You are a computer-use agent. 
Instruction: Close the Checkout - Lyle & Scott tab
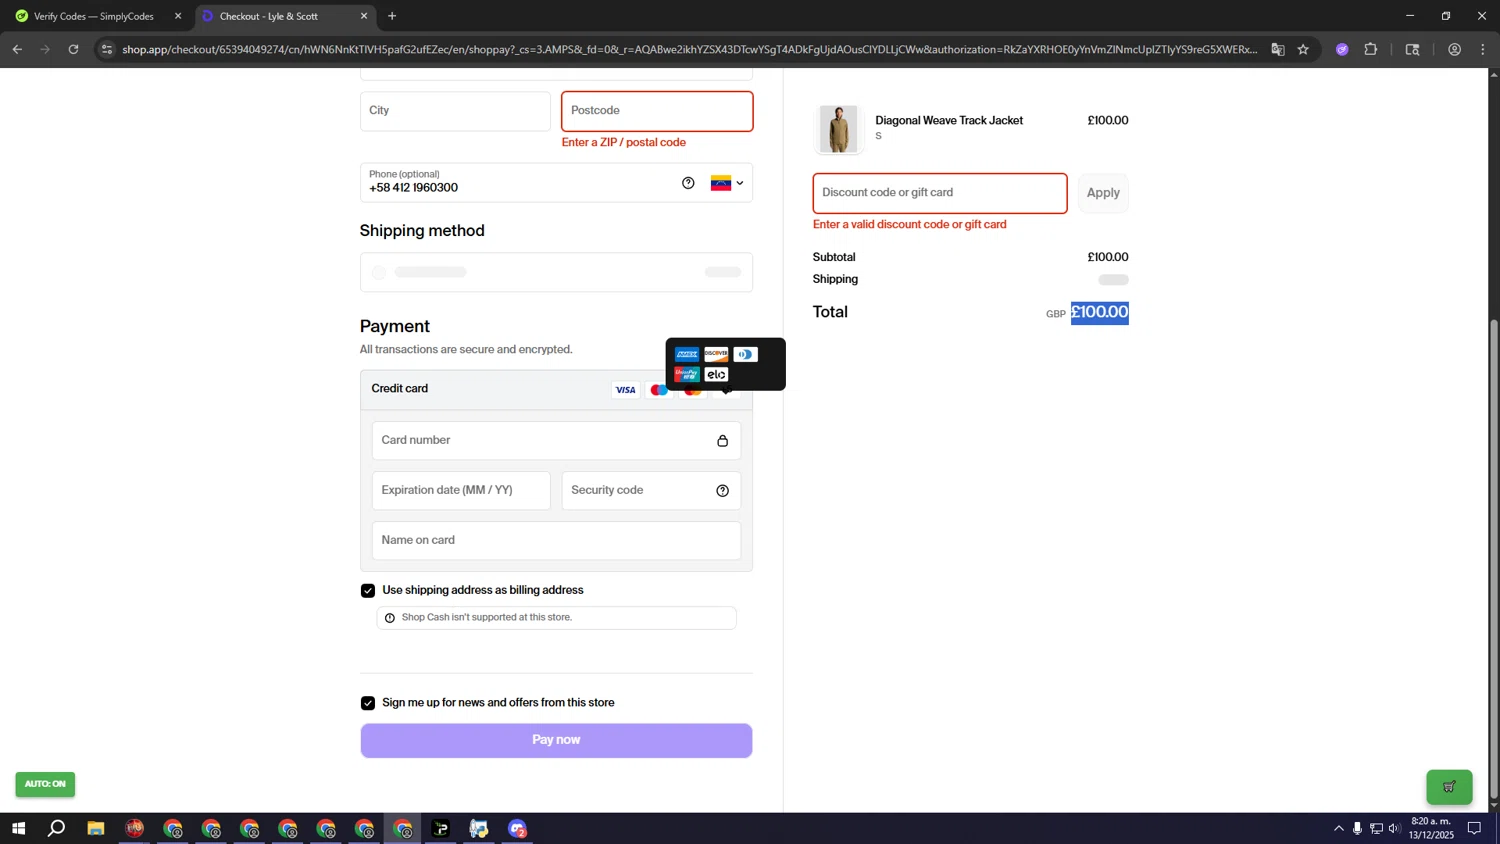click(364, 16)
